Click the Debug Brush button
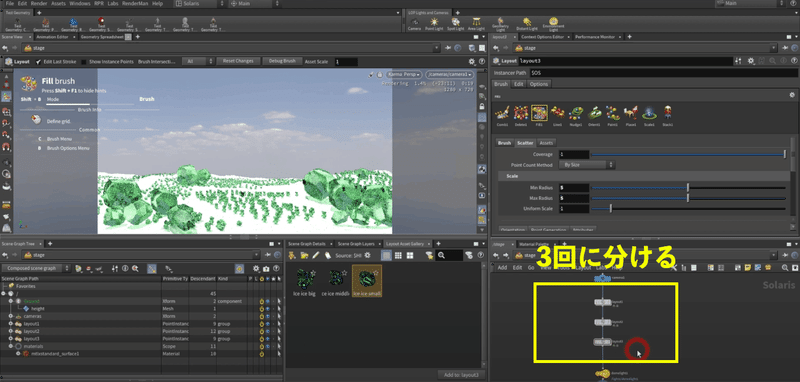The height and width of the screenshot is (382, 800). [x=282, y=61]
